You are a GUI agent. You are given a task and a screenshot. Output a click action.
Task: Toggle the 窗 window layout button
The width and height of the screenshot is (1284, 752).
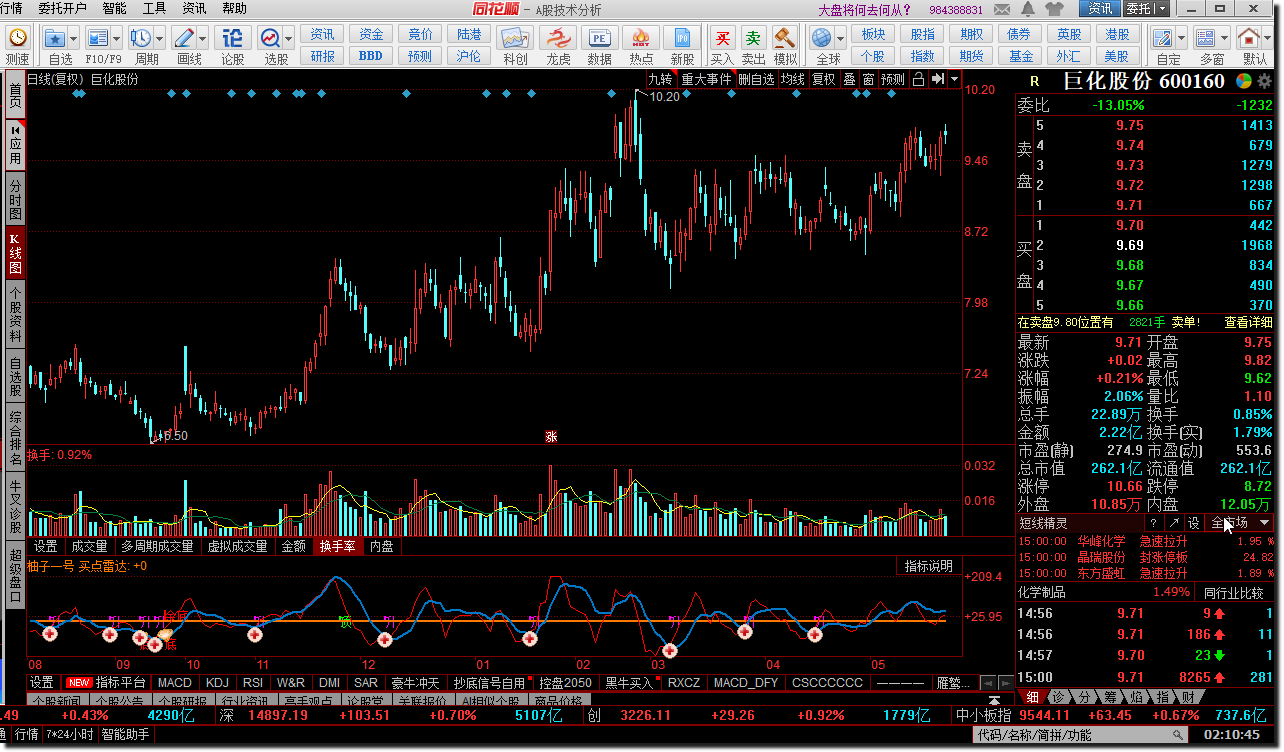(x=868, y=79)
